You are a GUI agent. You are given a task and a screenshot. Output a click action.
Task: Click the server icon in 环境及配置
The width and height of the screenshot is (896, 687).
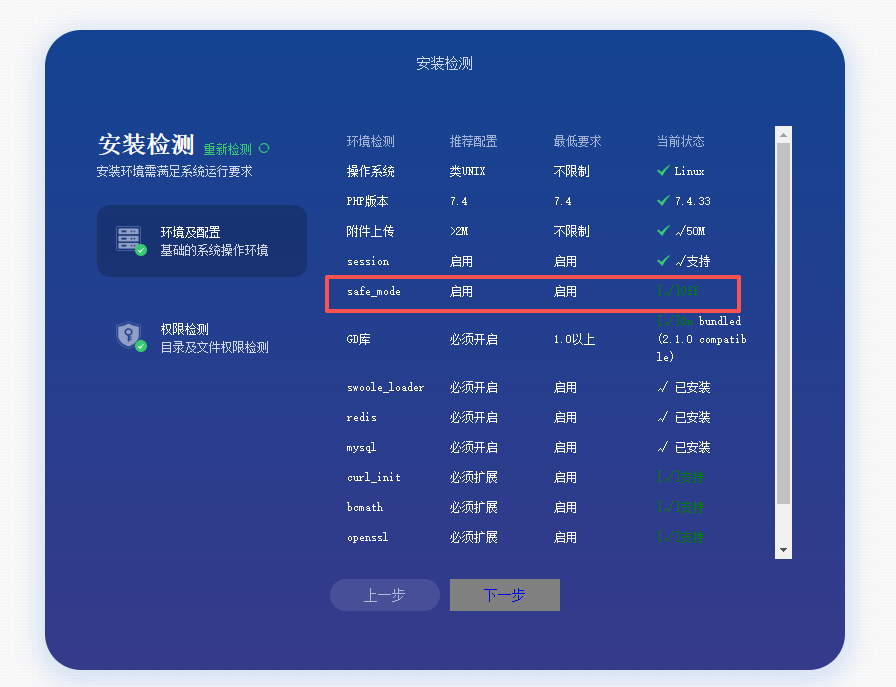click(130, 239)
